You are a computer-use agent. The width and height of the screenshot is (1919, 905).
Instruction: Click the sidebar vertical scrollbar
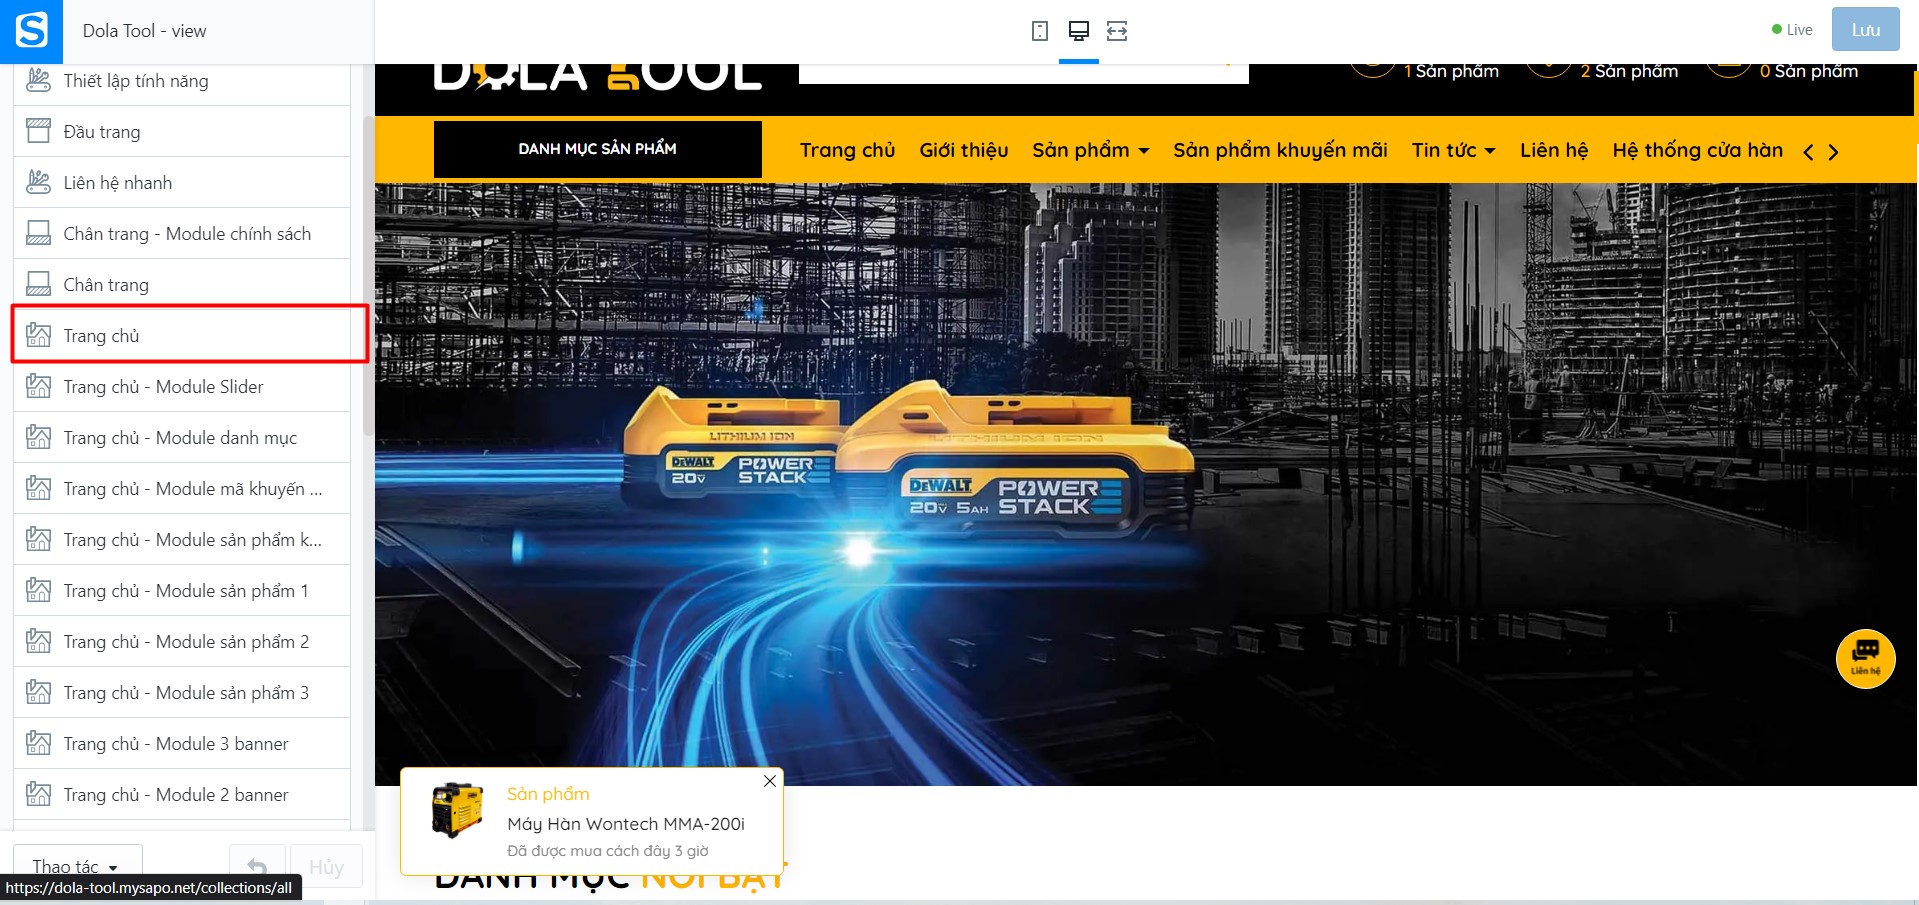(368, 275)
